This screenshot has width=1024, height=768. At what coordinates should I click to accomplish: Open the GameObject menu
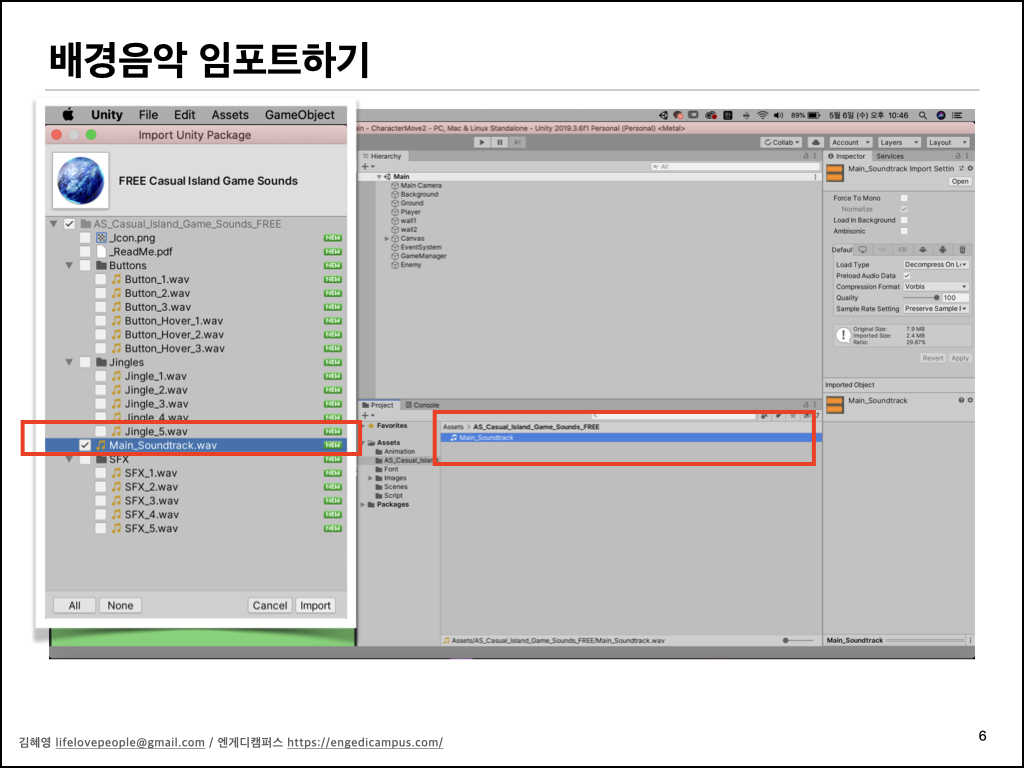coord(300,115)
